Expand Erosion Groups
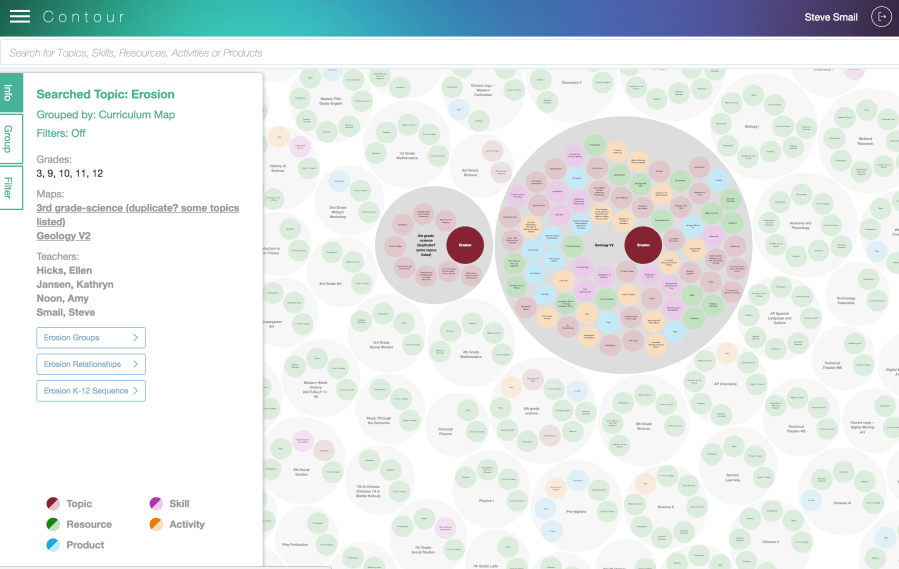Image resolution: width=899 pixels, height=569 pixels. (91, 338)
